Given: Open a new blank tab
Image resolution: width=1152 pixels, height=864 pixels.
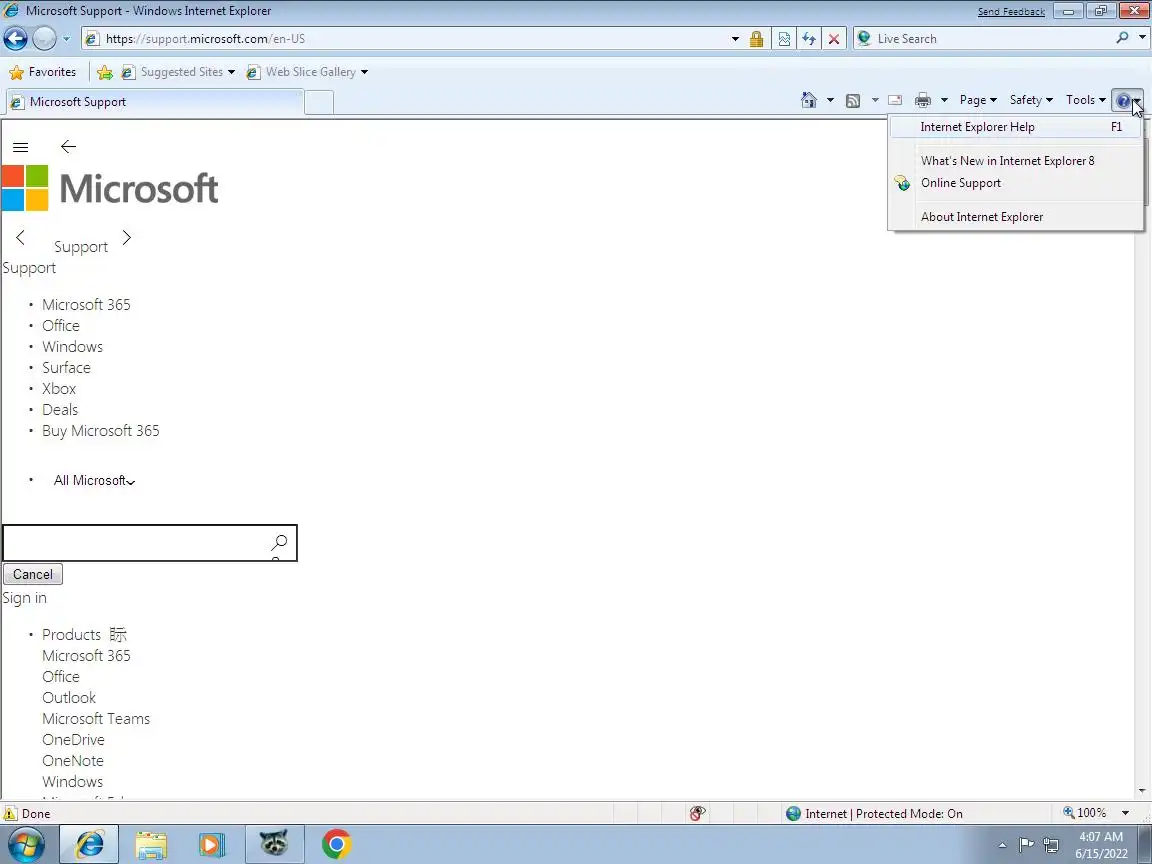Looking at the screenshot, I should coord(319,103).
